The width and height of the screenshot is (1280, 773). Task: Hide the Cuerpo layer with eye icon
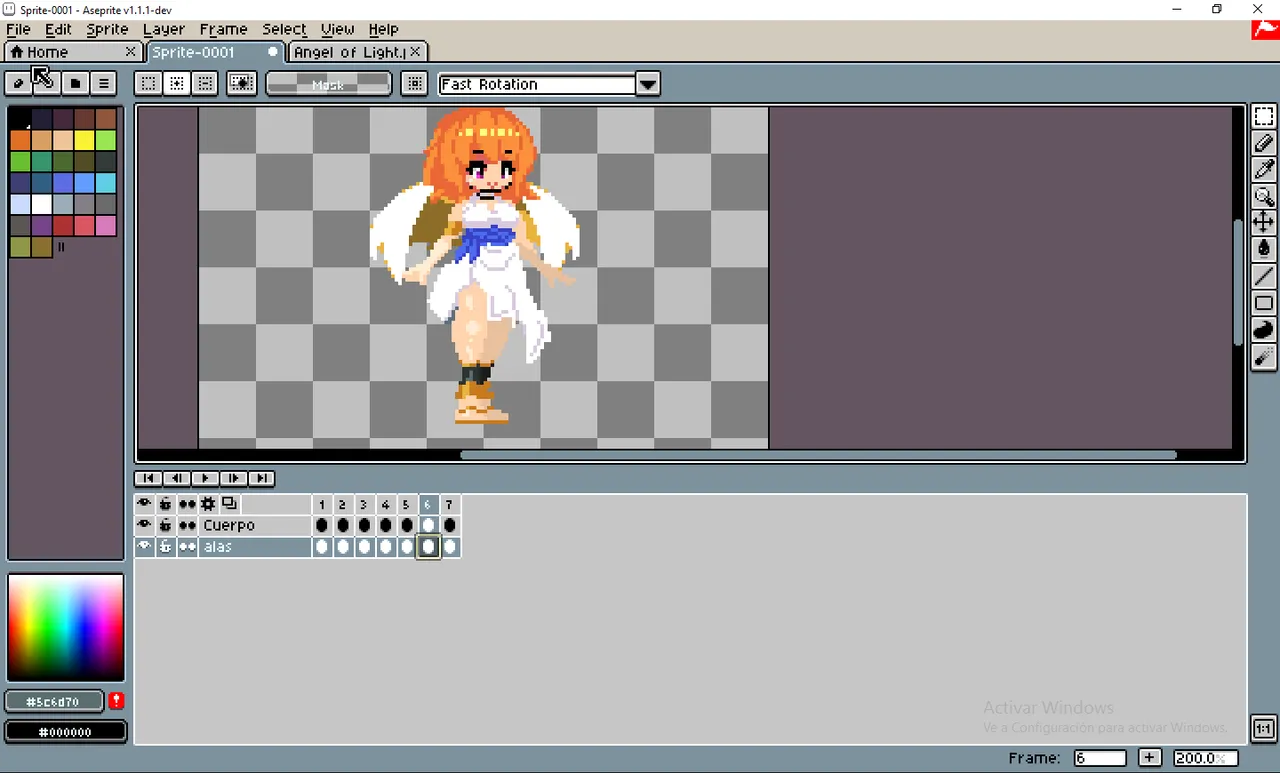tap(144, 525)
